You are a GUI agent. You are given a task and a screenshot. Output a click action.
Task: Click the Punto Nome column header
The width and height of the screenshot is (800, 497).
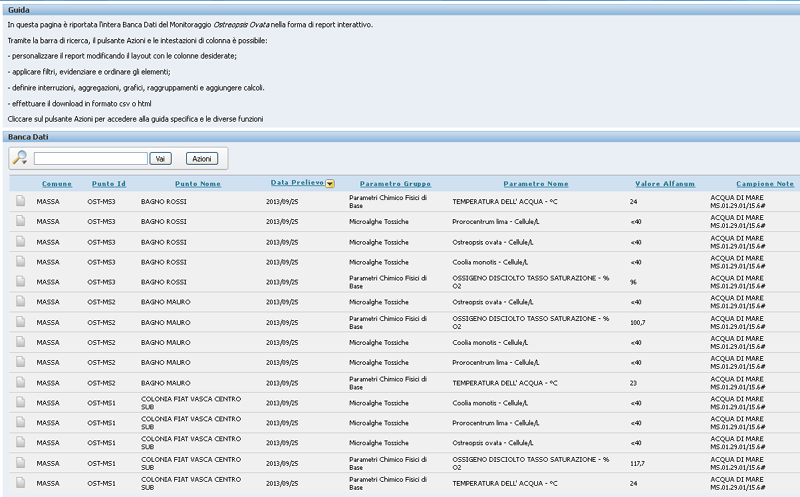197,184
